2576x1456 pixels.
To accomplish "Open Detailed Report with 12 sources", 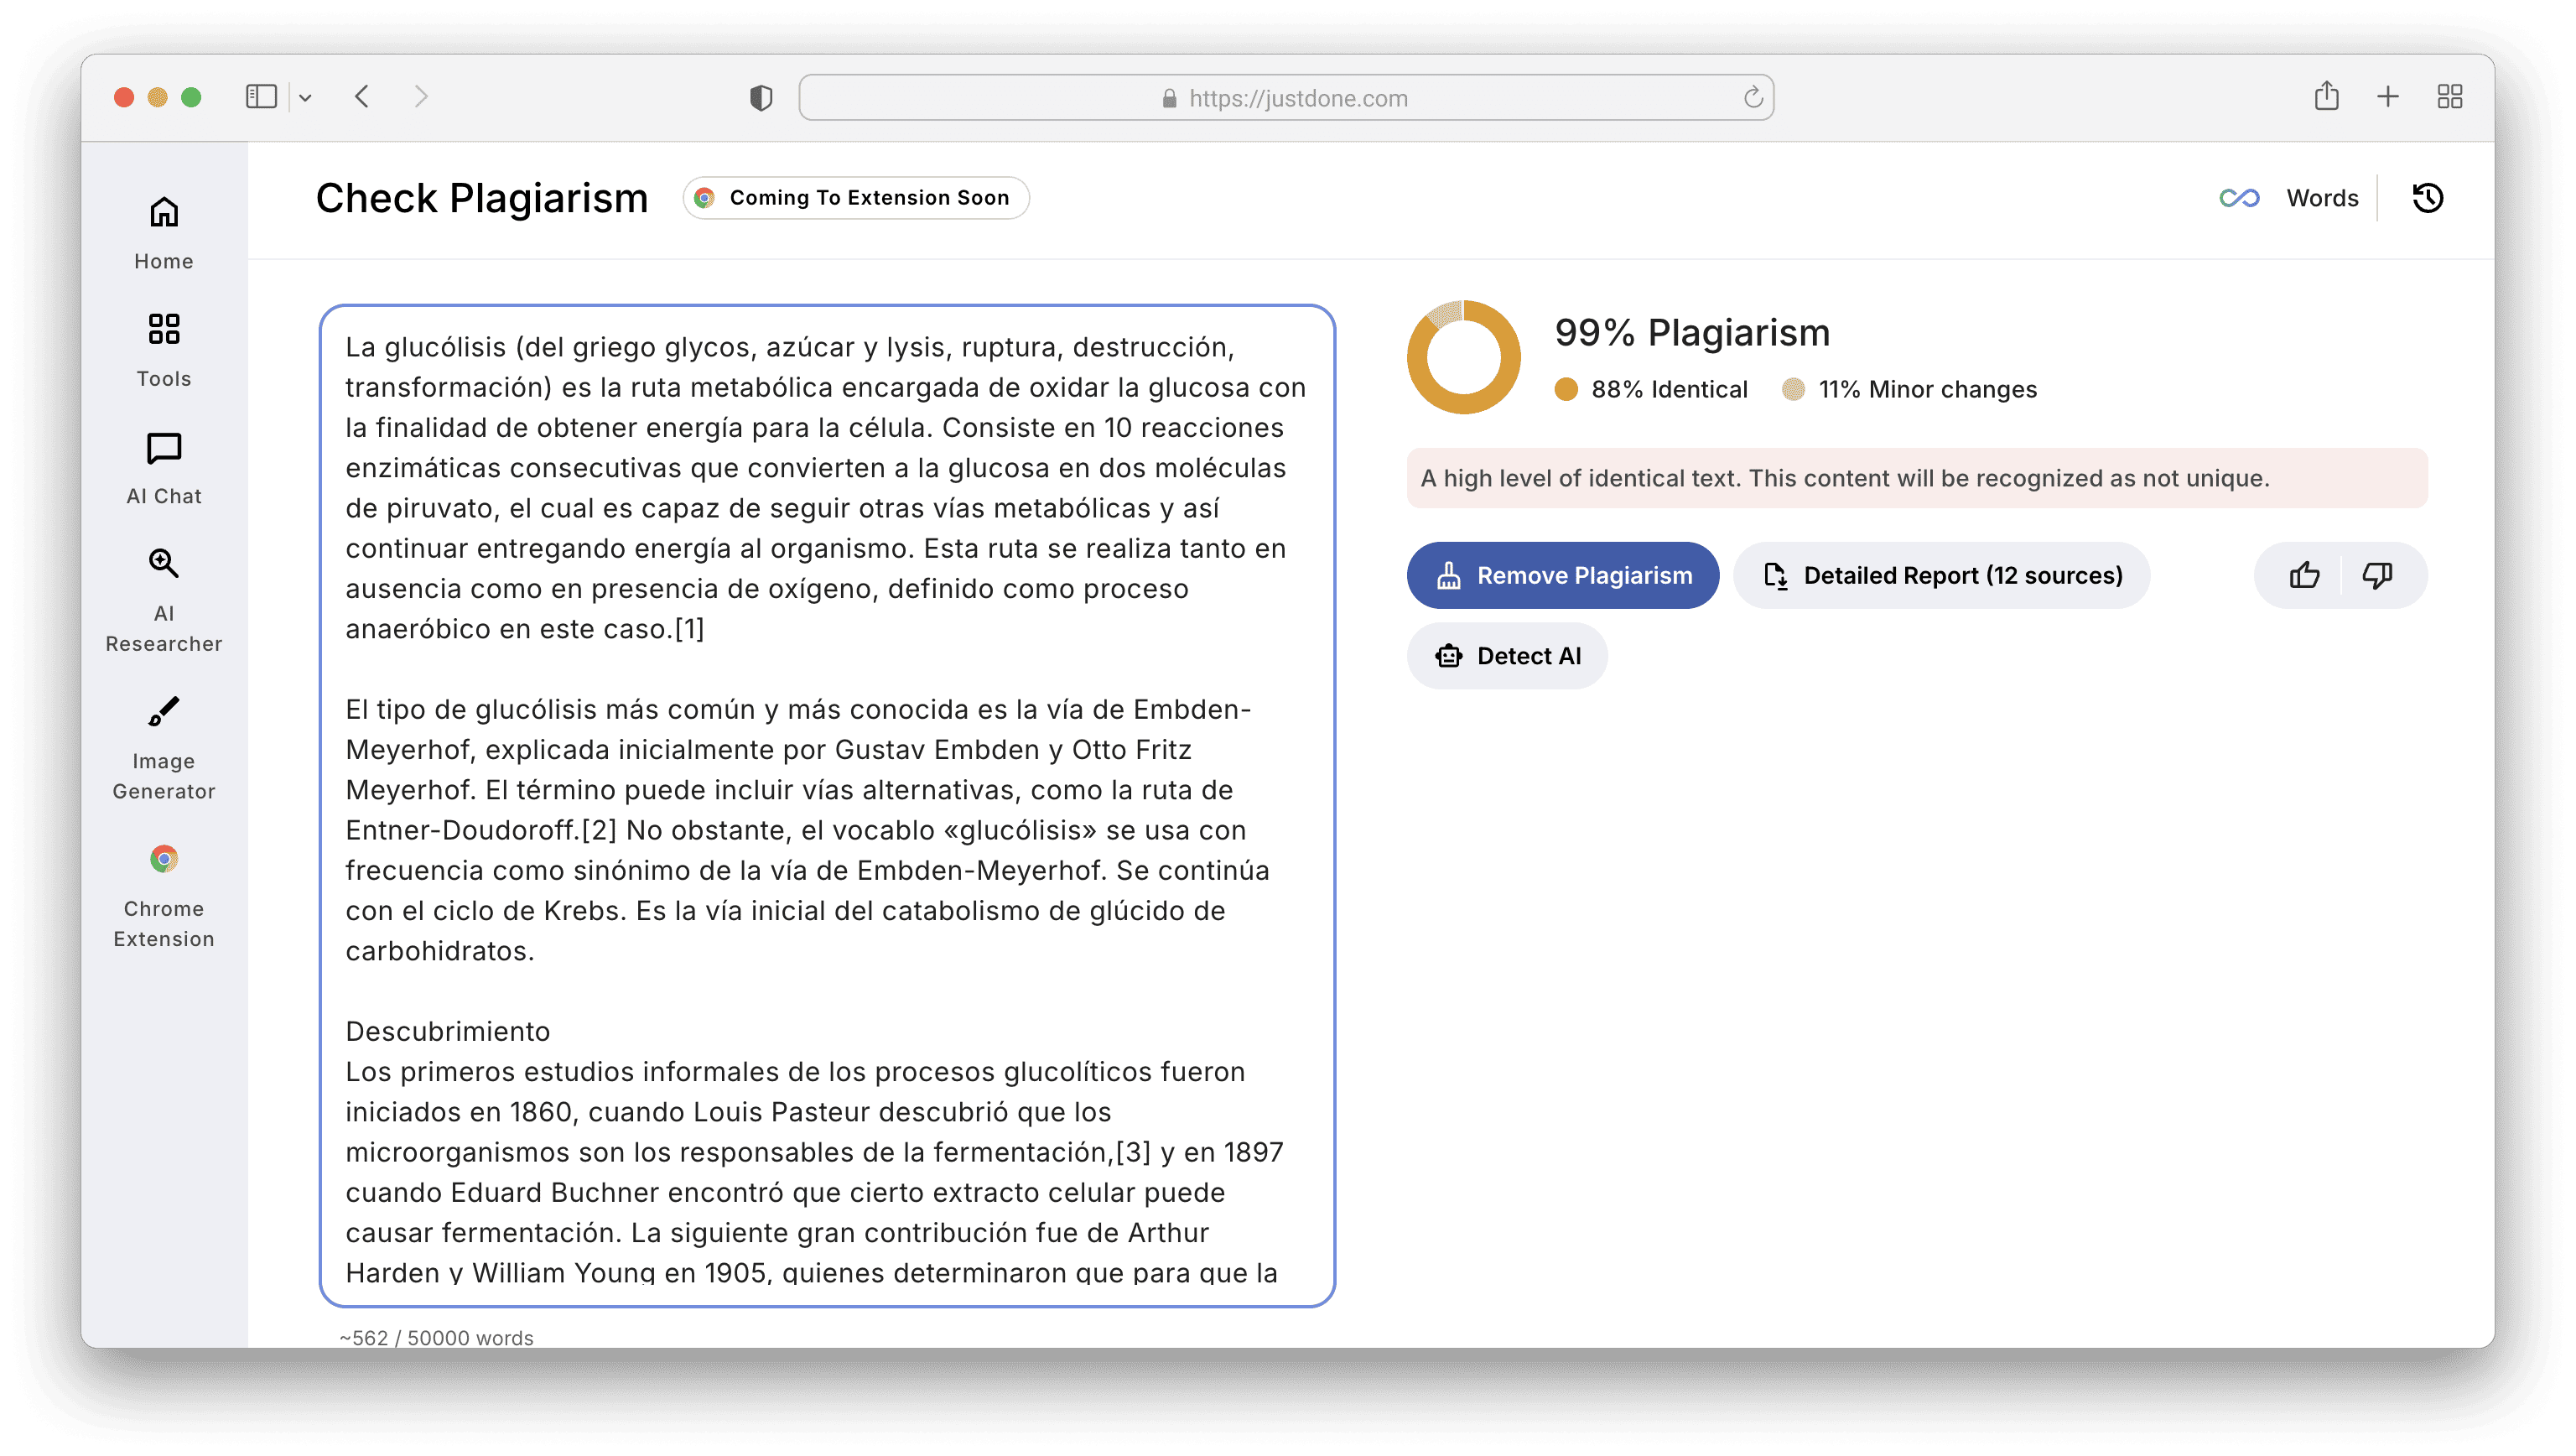I will click(1941, 575).
